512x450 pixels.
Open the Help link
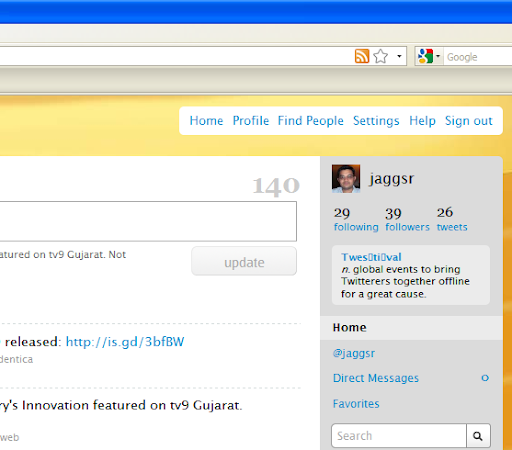pyautogui.click(x=422, y=121)
